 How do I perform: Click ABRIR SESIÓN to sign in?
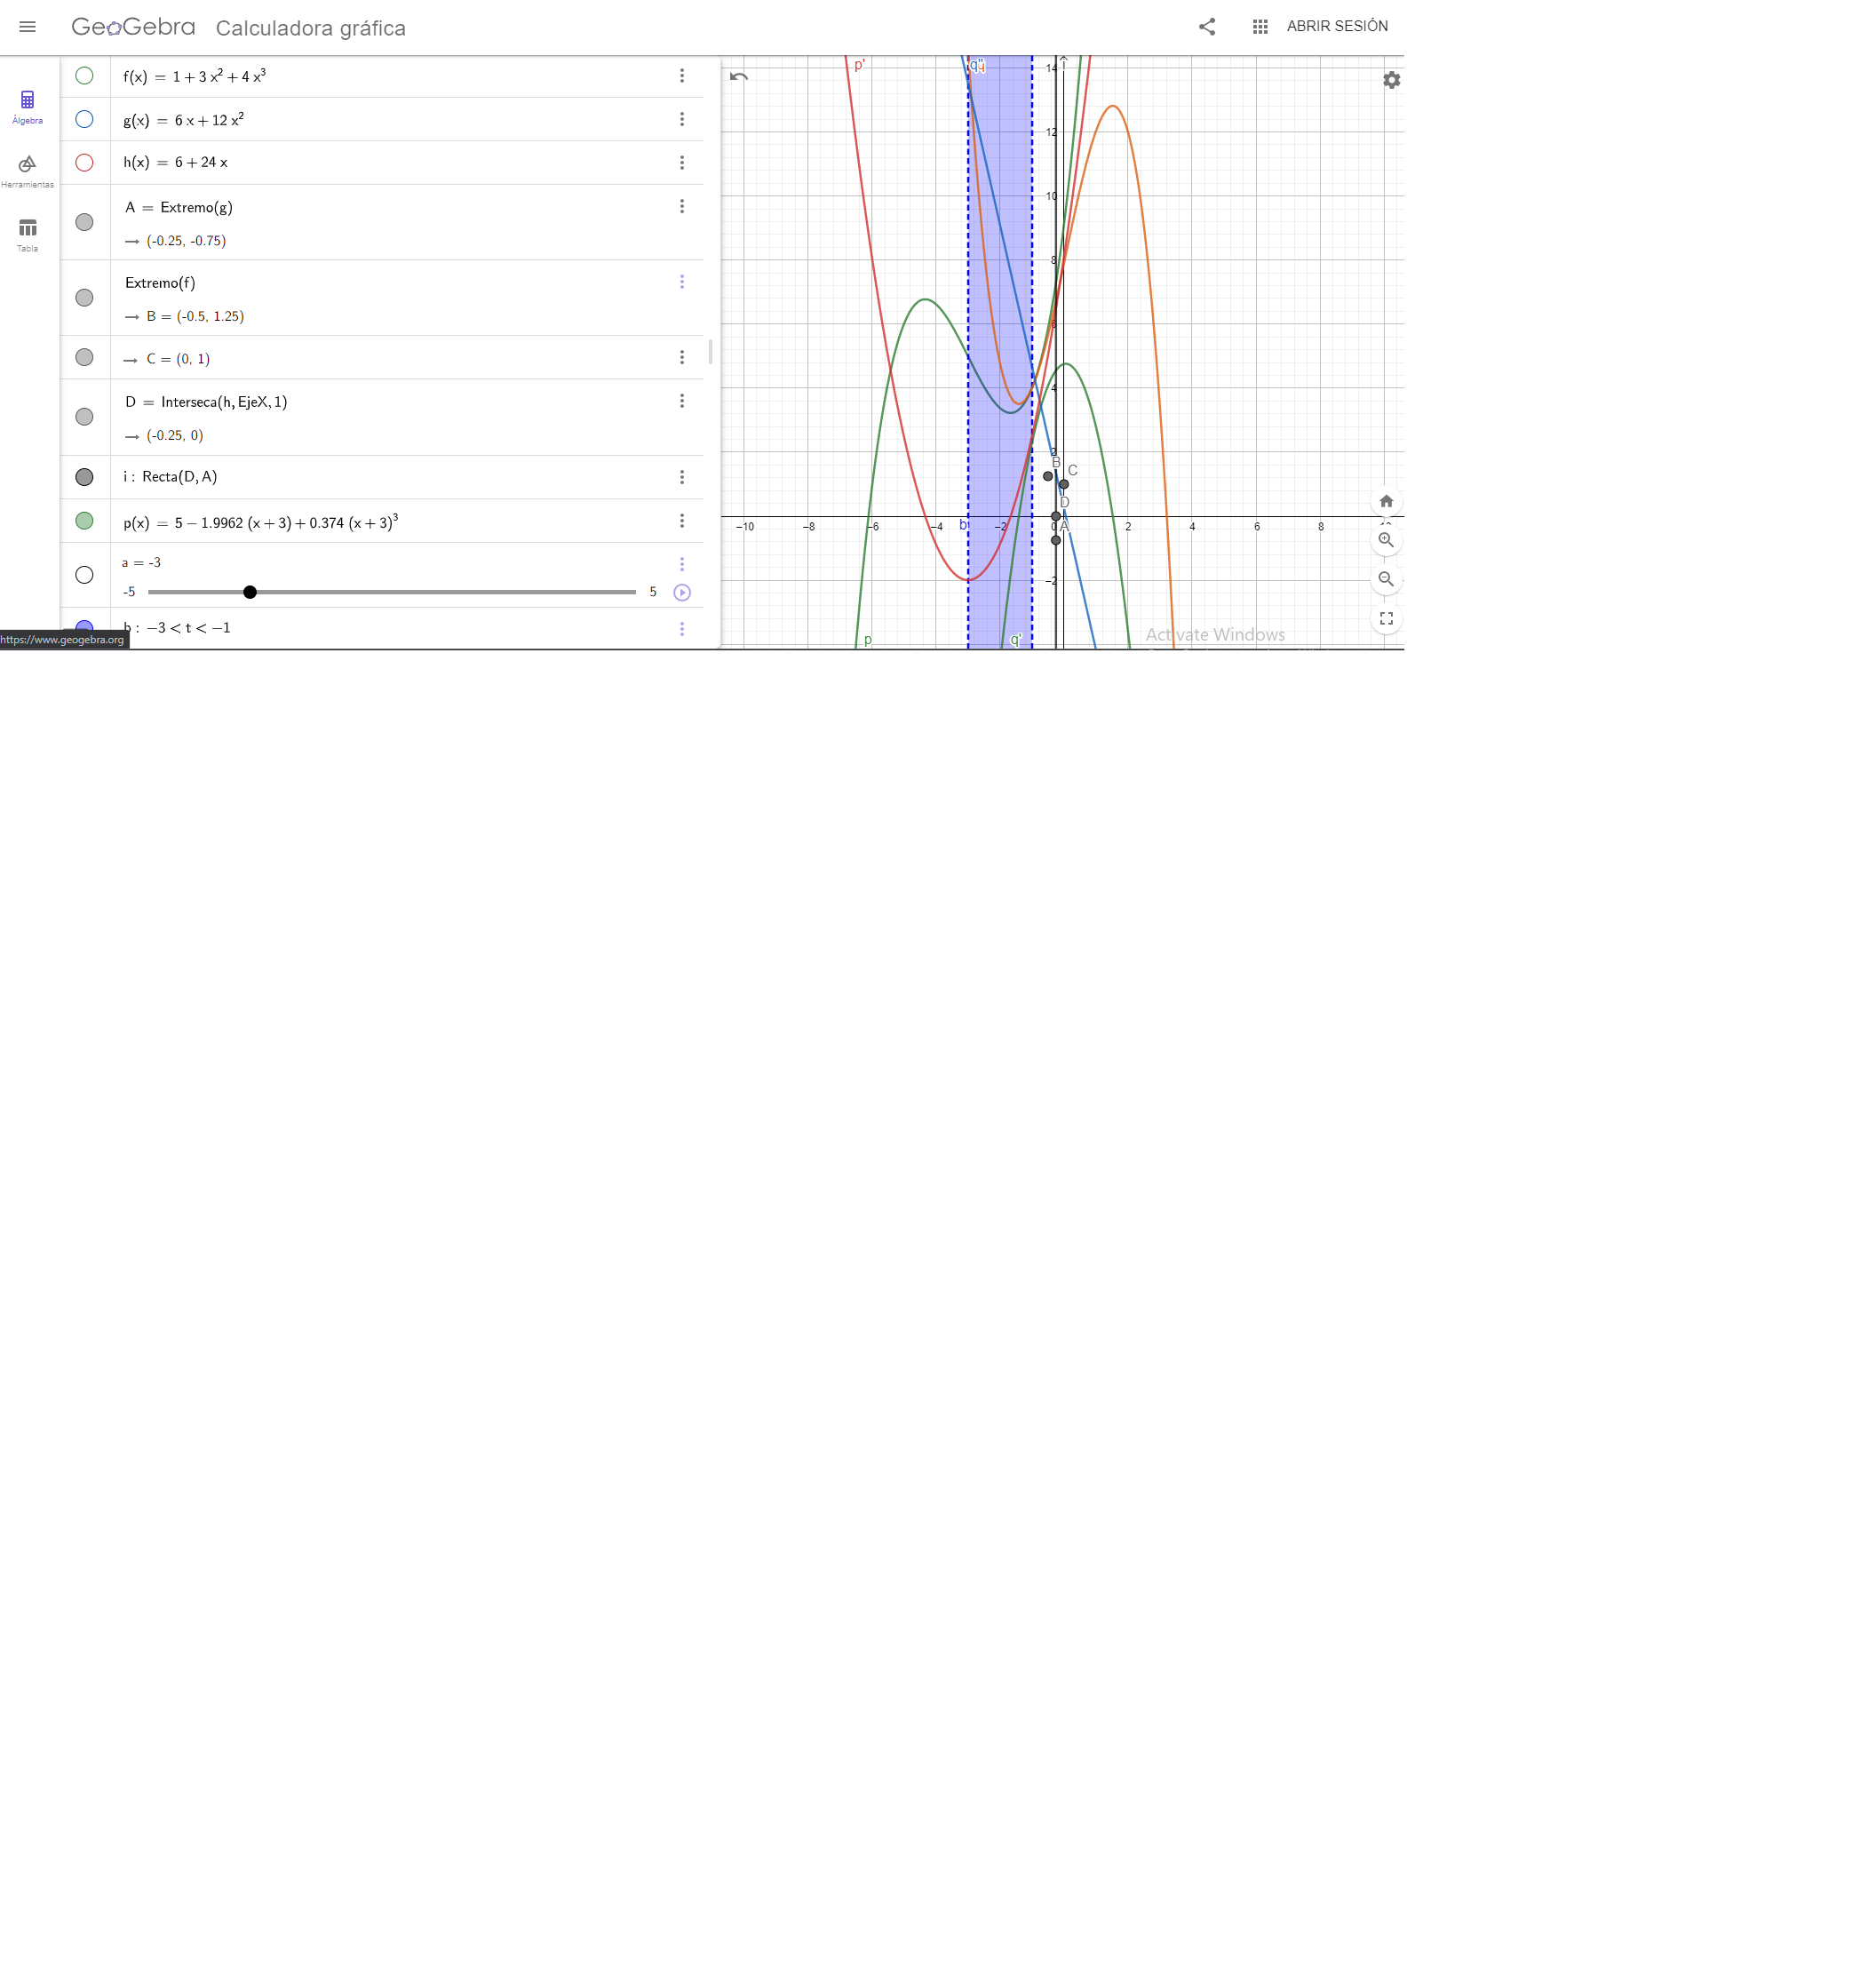coord(1337,26)
